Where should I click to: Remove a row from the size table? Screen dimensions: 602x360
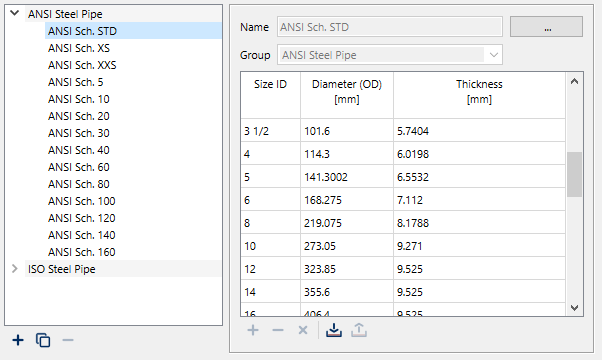[278, 330]
